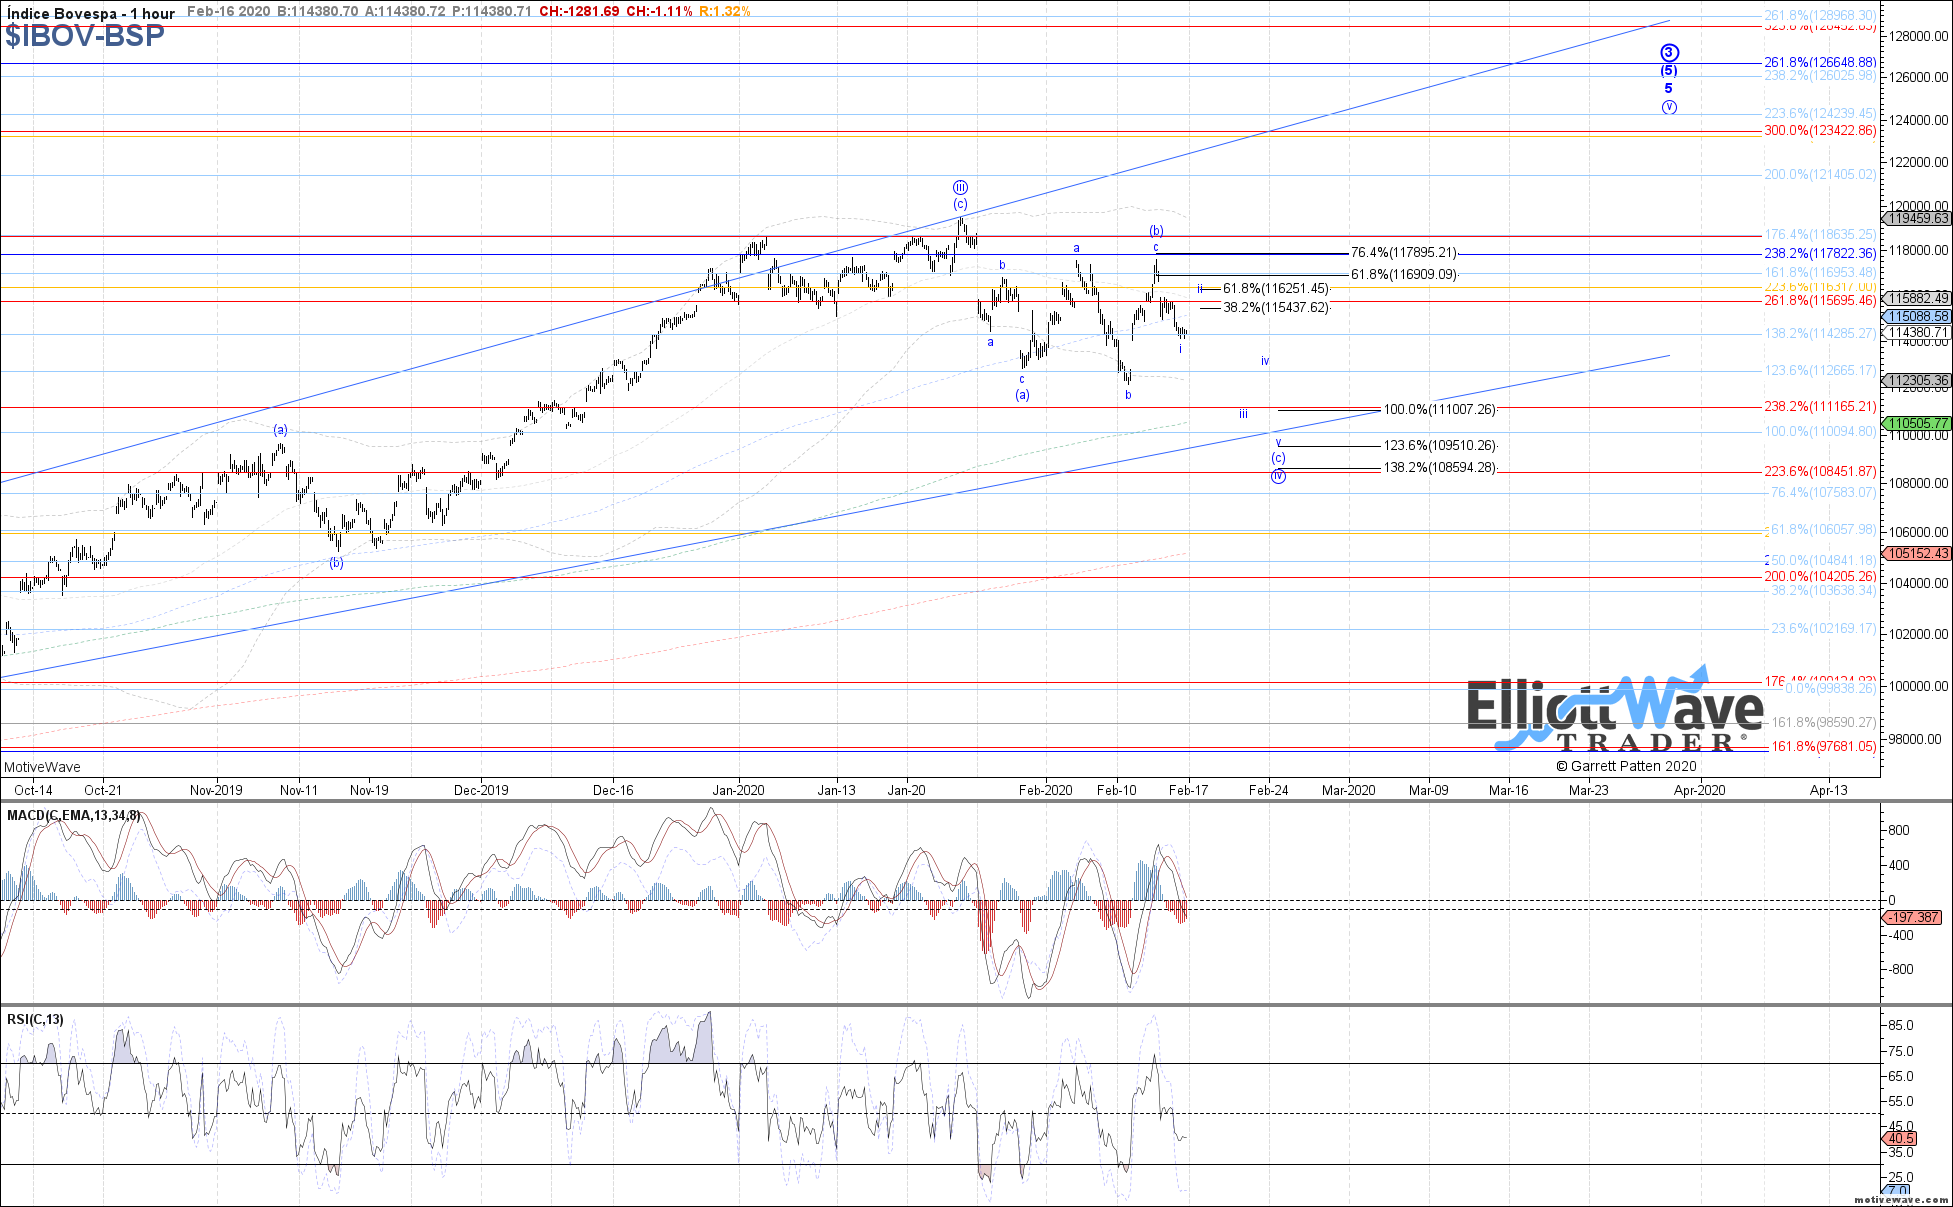Click the $IBOV-BSP symbol title

click(85, 36)
